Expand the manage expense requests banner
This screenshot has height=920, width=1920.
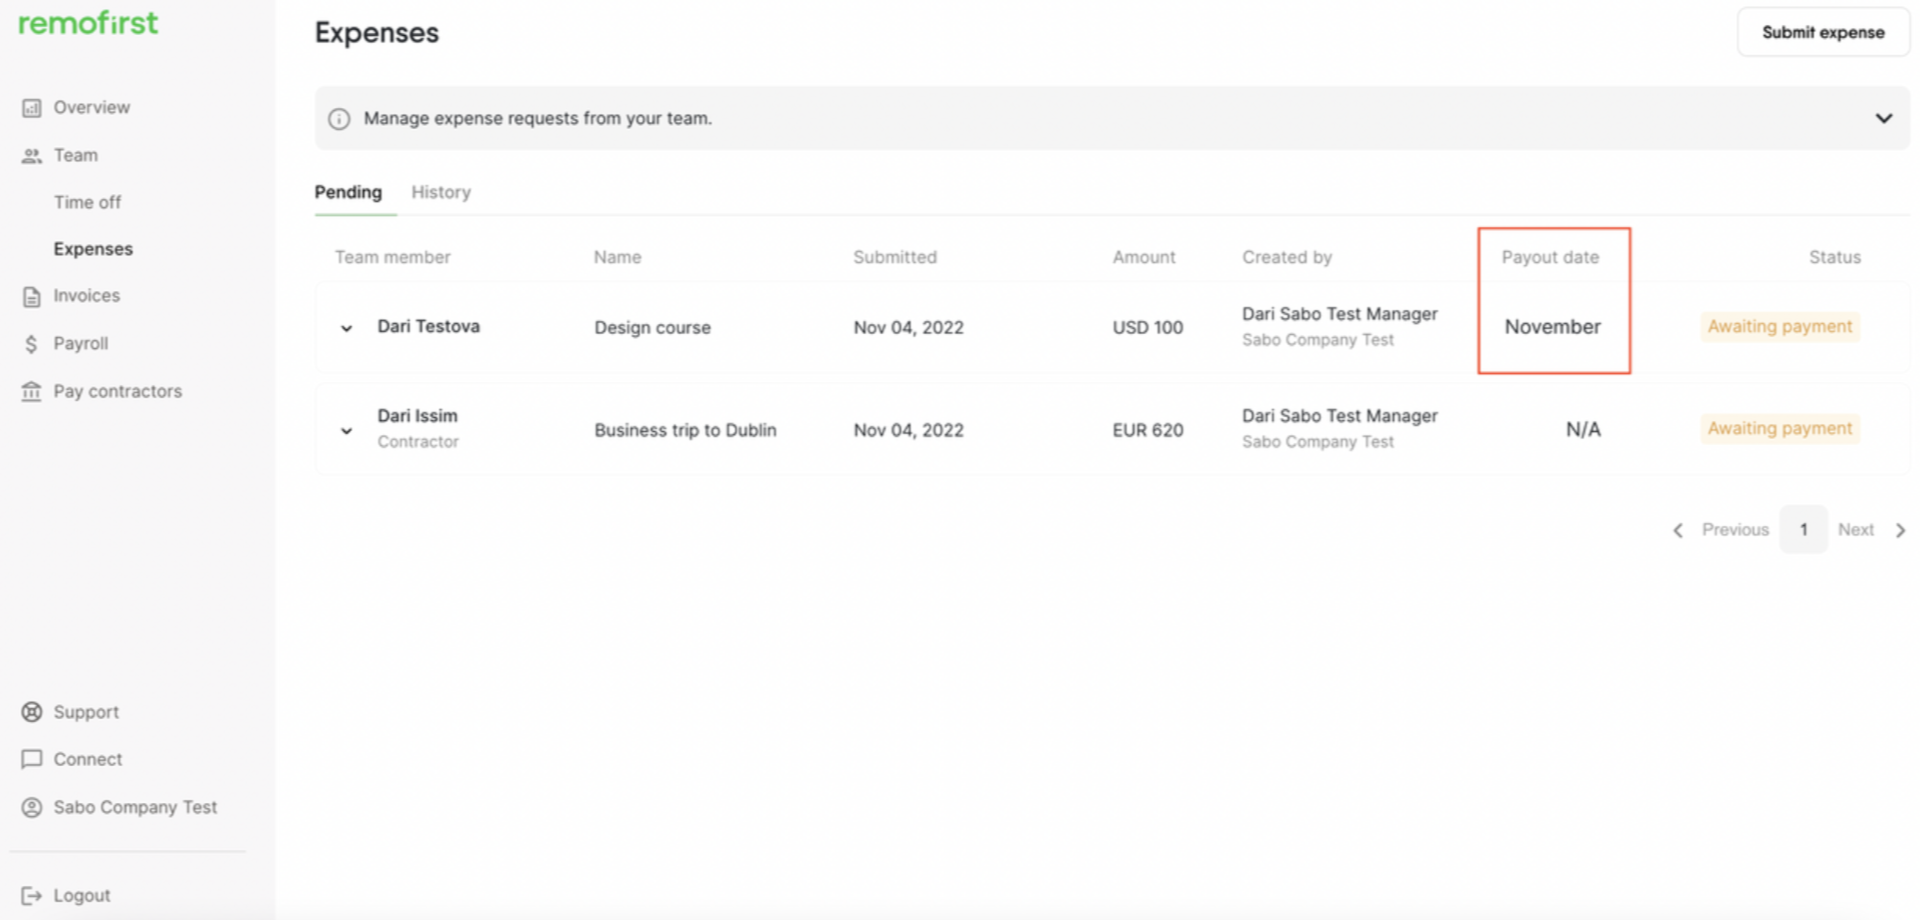point(1883,118)
